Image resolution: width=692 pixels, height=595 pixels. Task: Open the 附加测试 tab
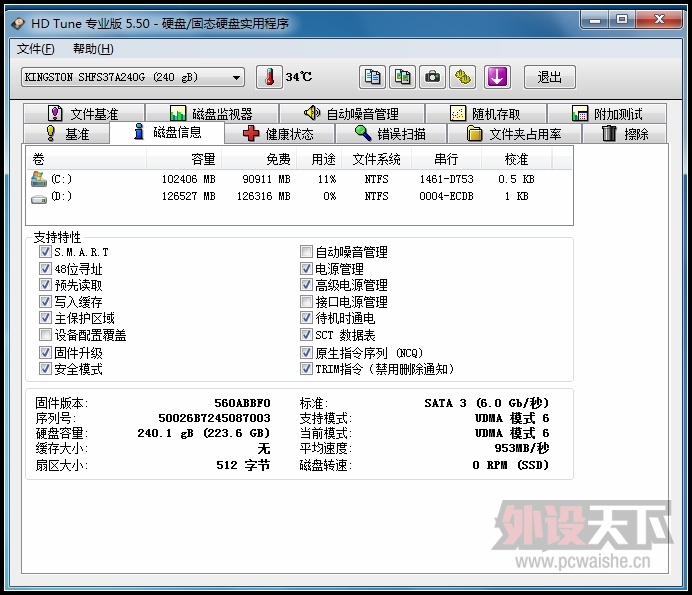(x=607, y=114)
